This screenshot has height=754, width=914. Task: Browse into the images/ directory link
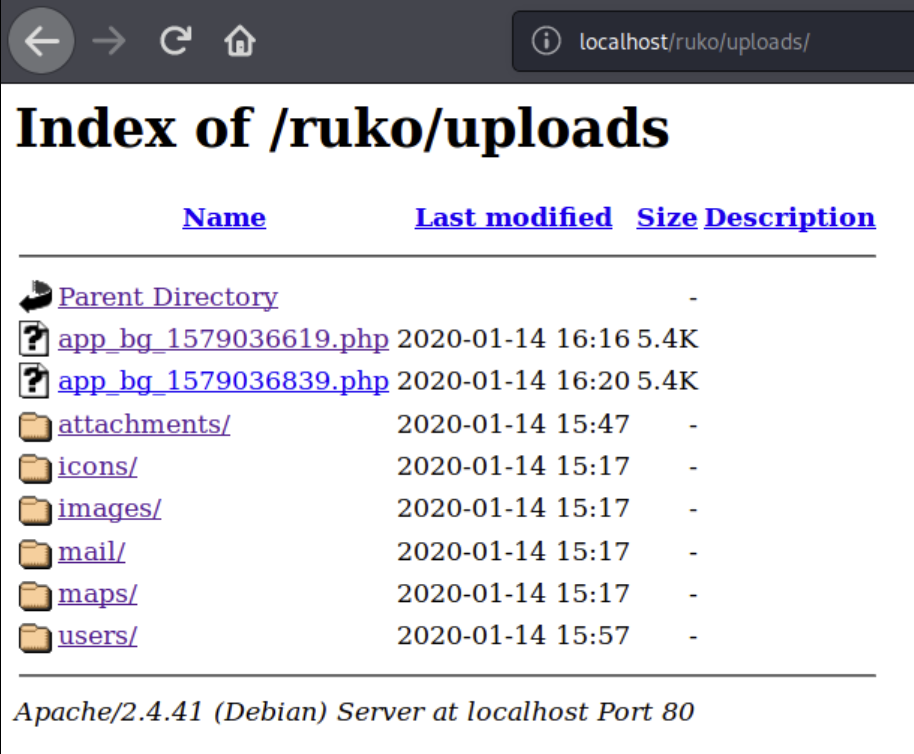109,508
